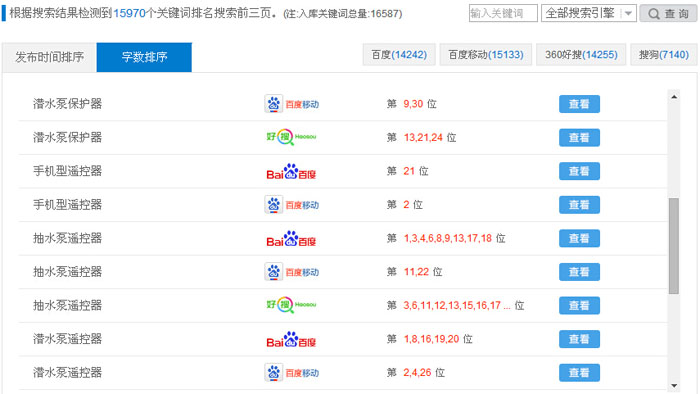Click keyword 潜水泵遥控器 in Baidu row
The height and width of the screenshot is (394, 700).
coord(67,339)
